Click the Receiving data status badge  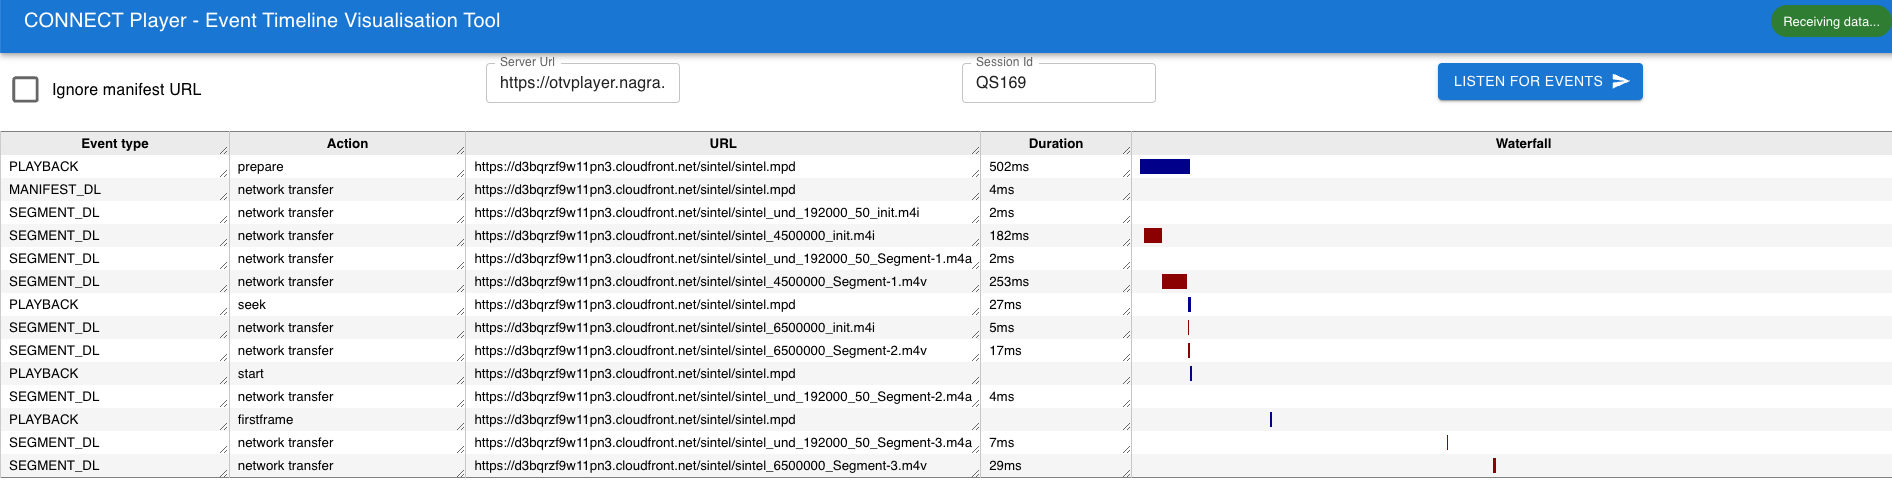click(1829, 22)
